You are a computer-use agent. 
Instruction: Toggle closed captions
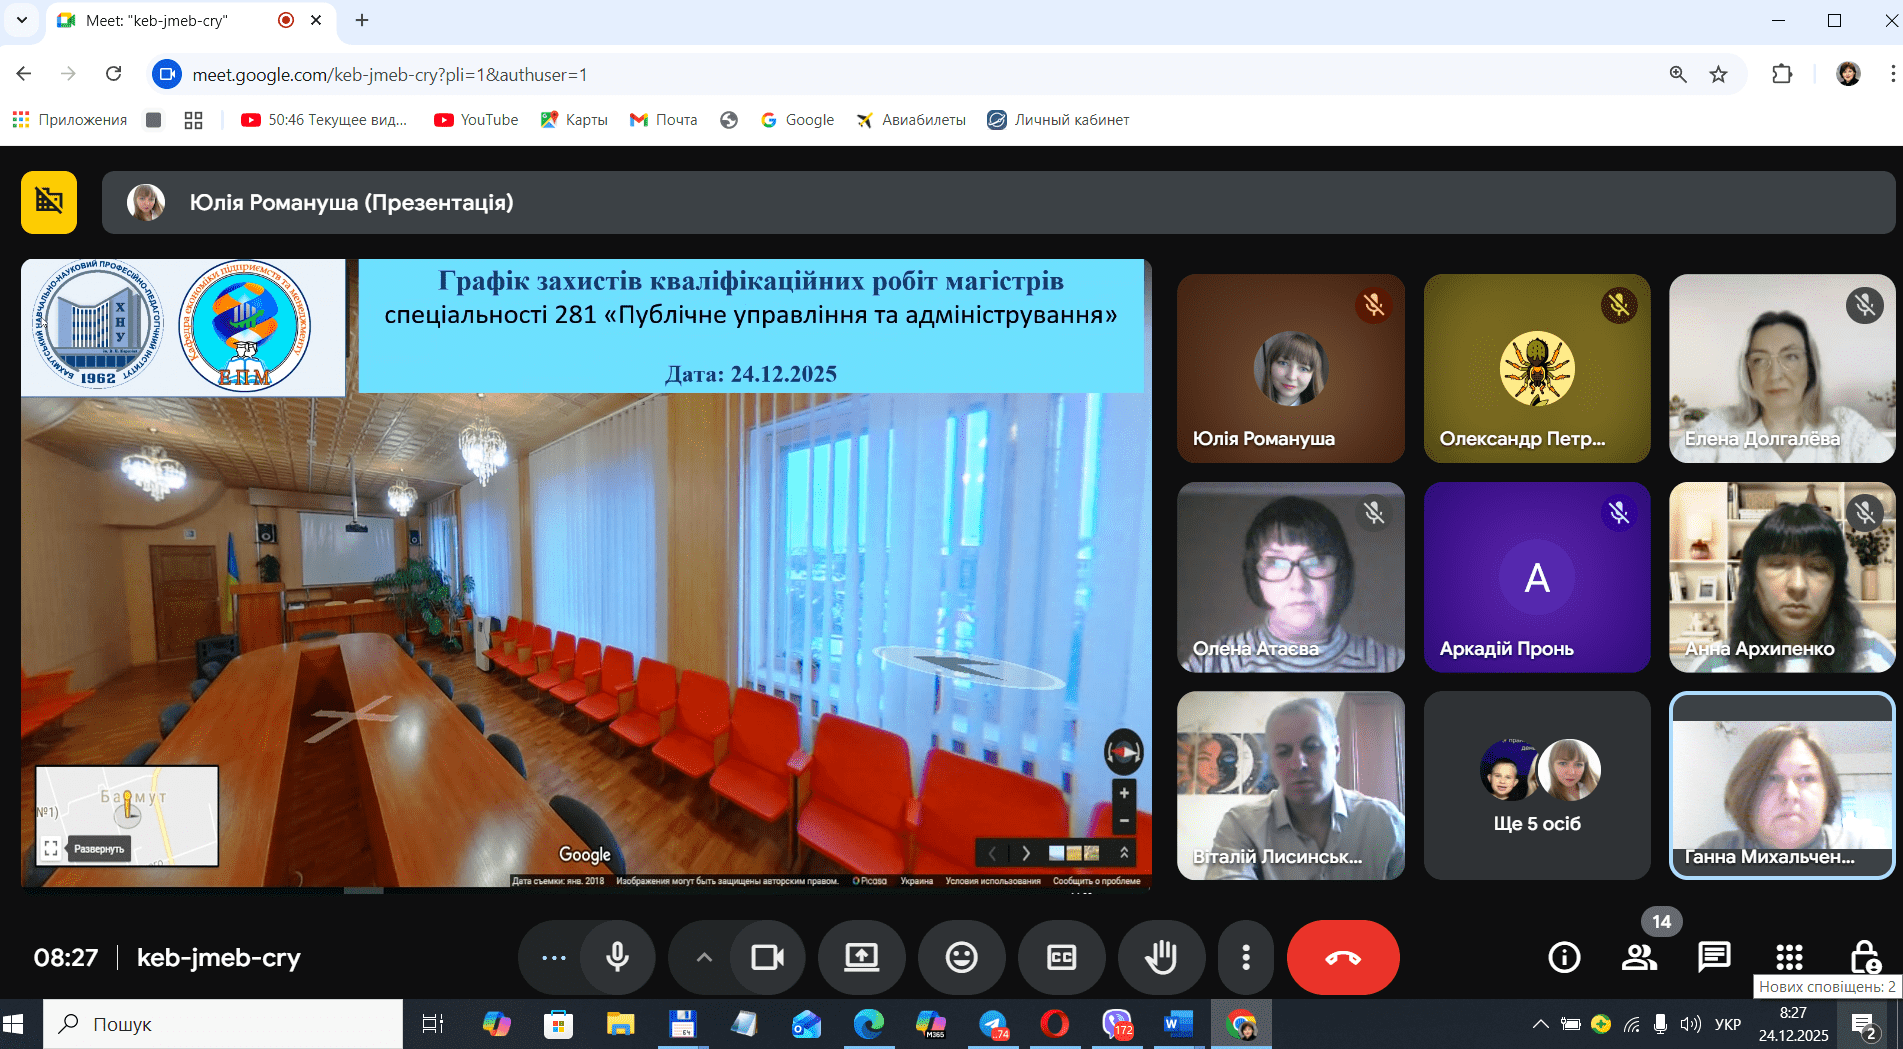[x=1061, y=957]
